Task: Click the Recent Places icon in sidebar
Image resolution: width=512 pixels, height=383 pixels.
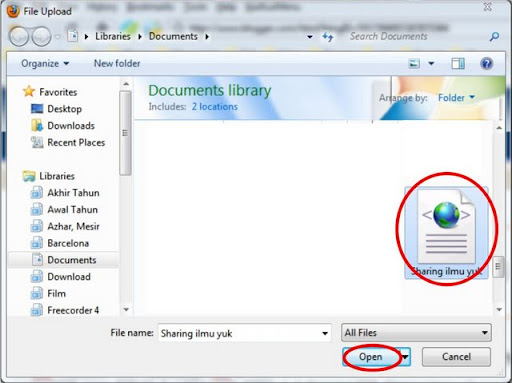Action: pos(37,142)
